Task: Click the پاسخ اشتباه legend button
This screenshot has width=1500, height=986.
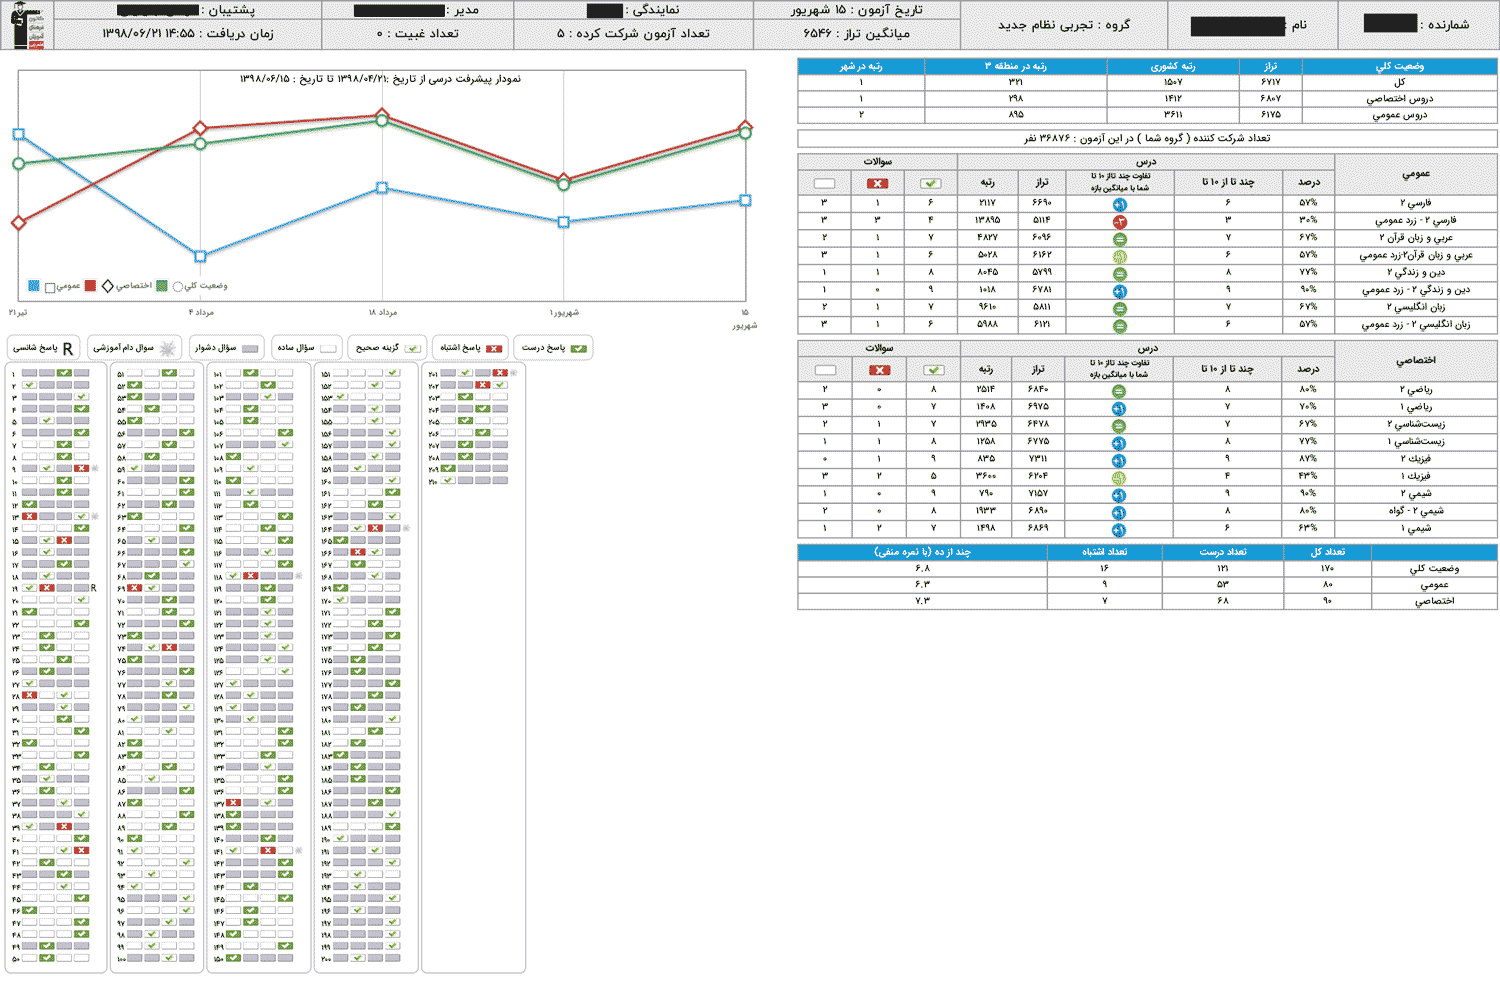Action: click(x=471, y=348)
